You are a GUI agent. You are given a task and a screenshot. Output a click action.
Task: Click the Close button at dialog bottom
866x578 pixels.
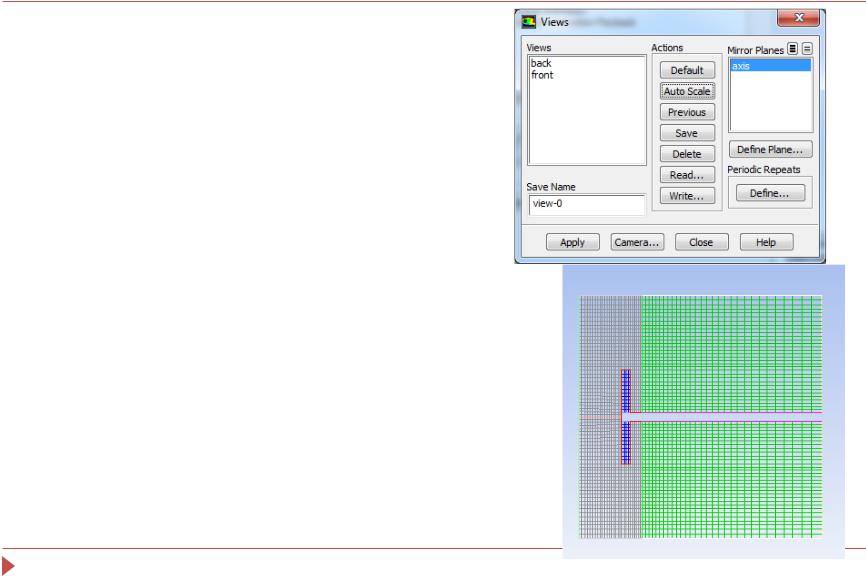701,242
